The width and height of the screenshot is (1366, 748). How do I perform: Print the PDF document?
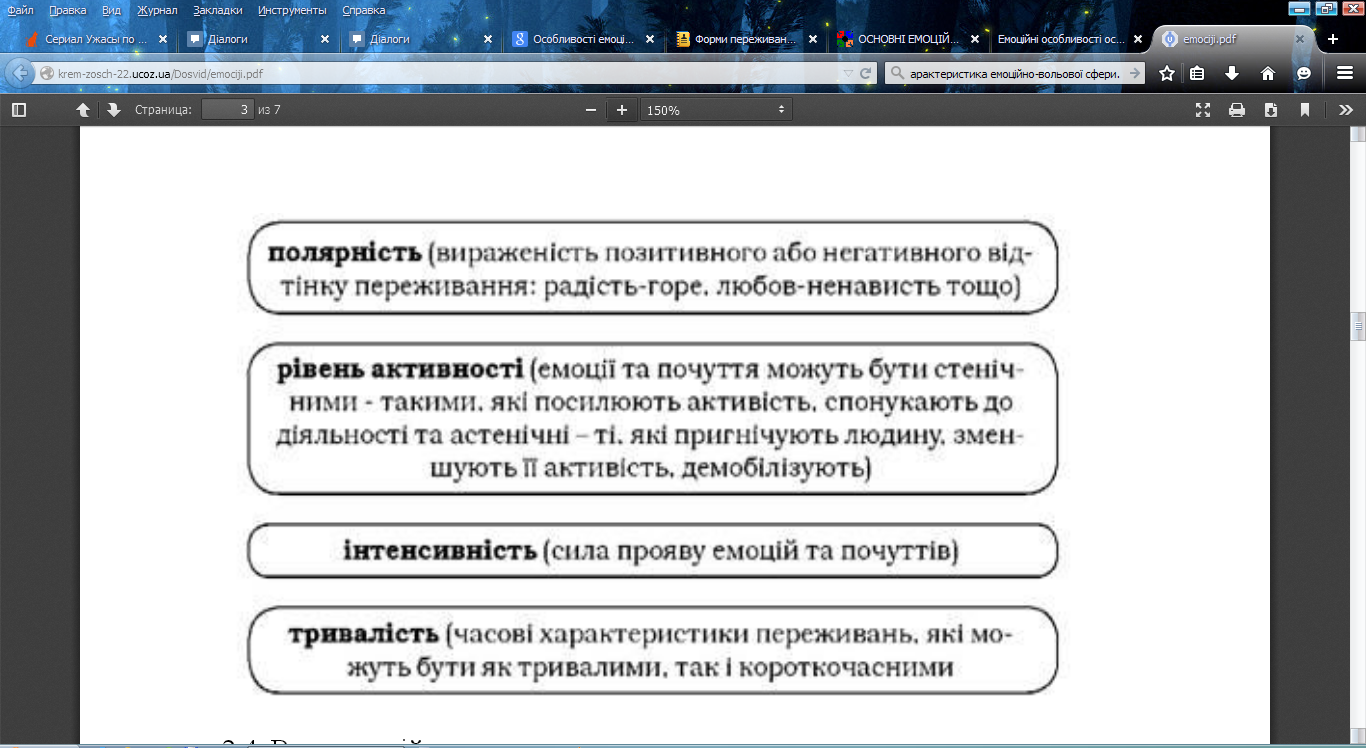click(x=1237, y=110)
